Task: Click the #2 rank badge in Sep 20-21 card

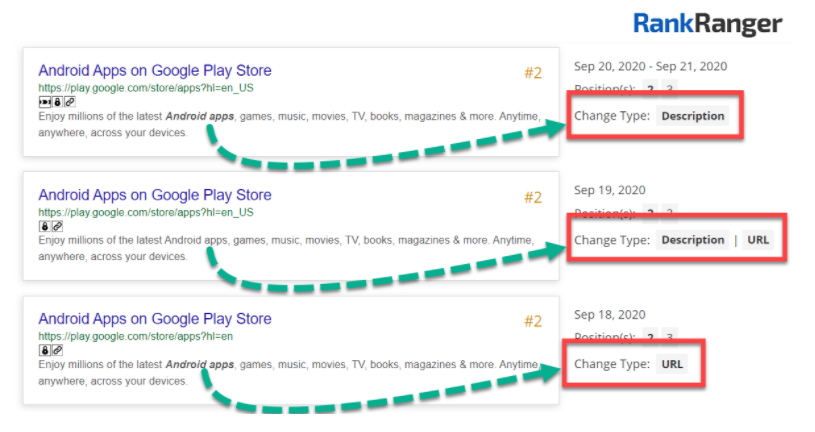Action: pyautogui.click(x=533, y=73)
